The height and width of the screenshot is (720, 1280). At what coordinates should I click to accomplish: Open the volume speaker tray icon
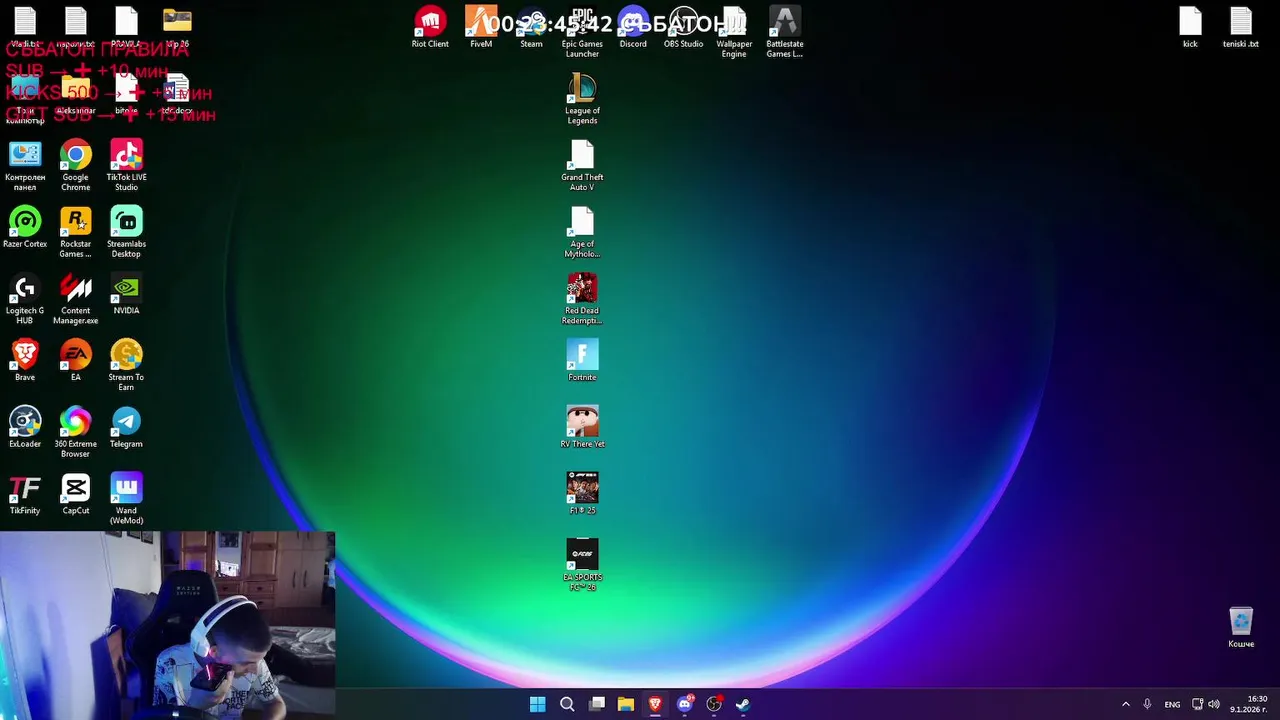pos(1214,704)
